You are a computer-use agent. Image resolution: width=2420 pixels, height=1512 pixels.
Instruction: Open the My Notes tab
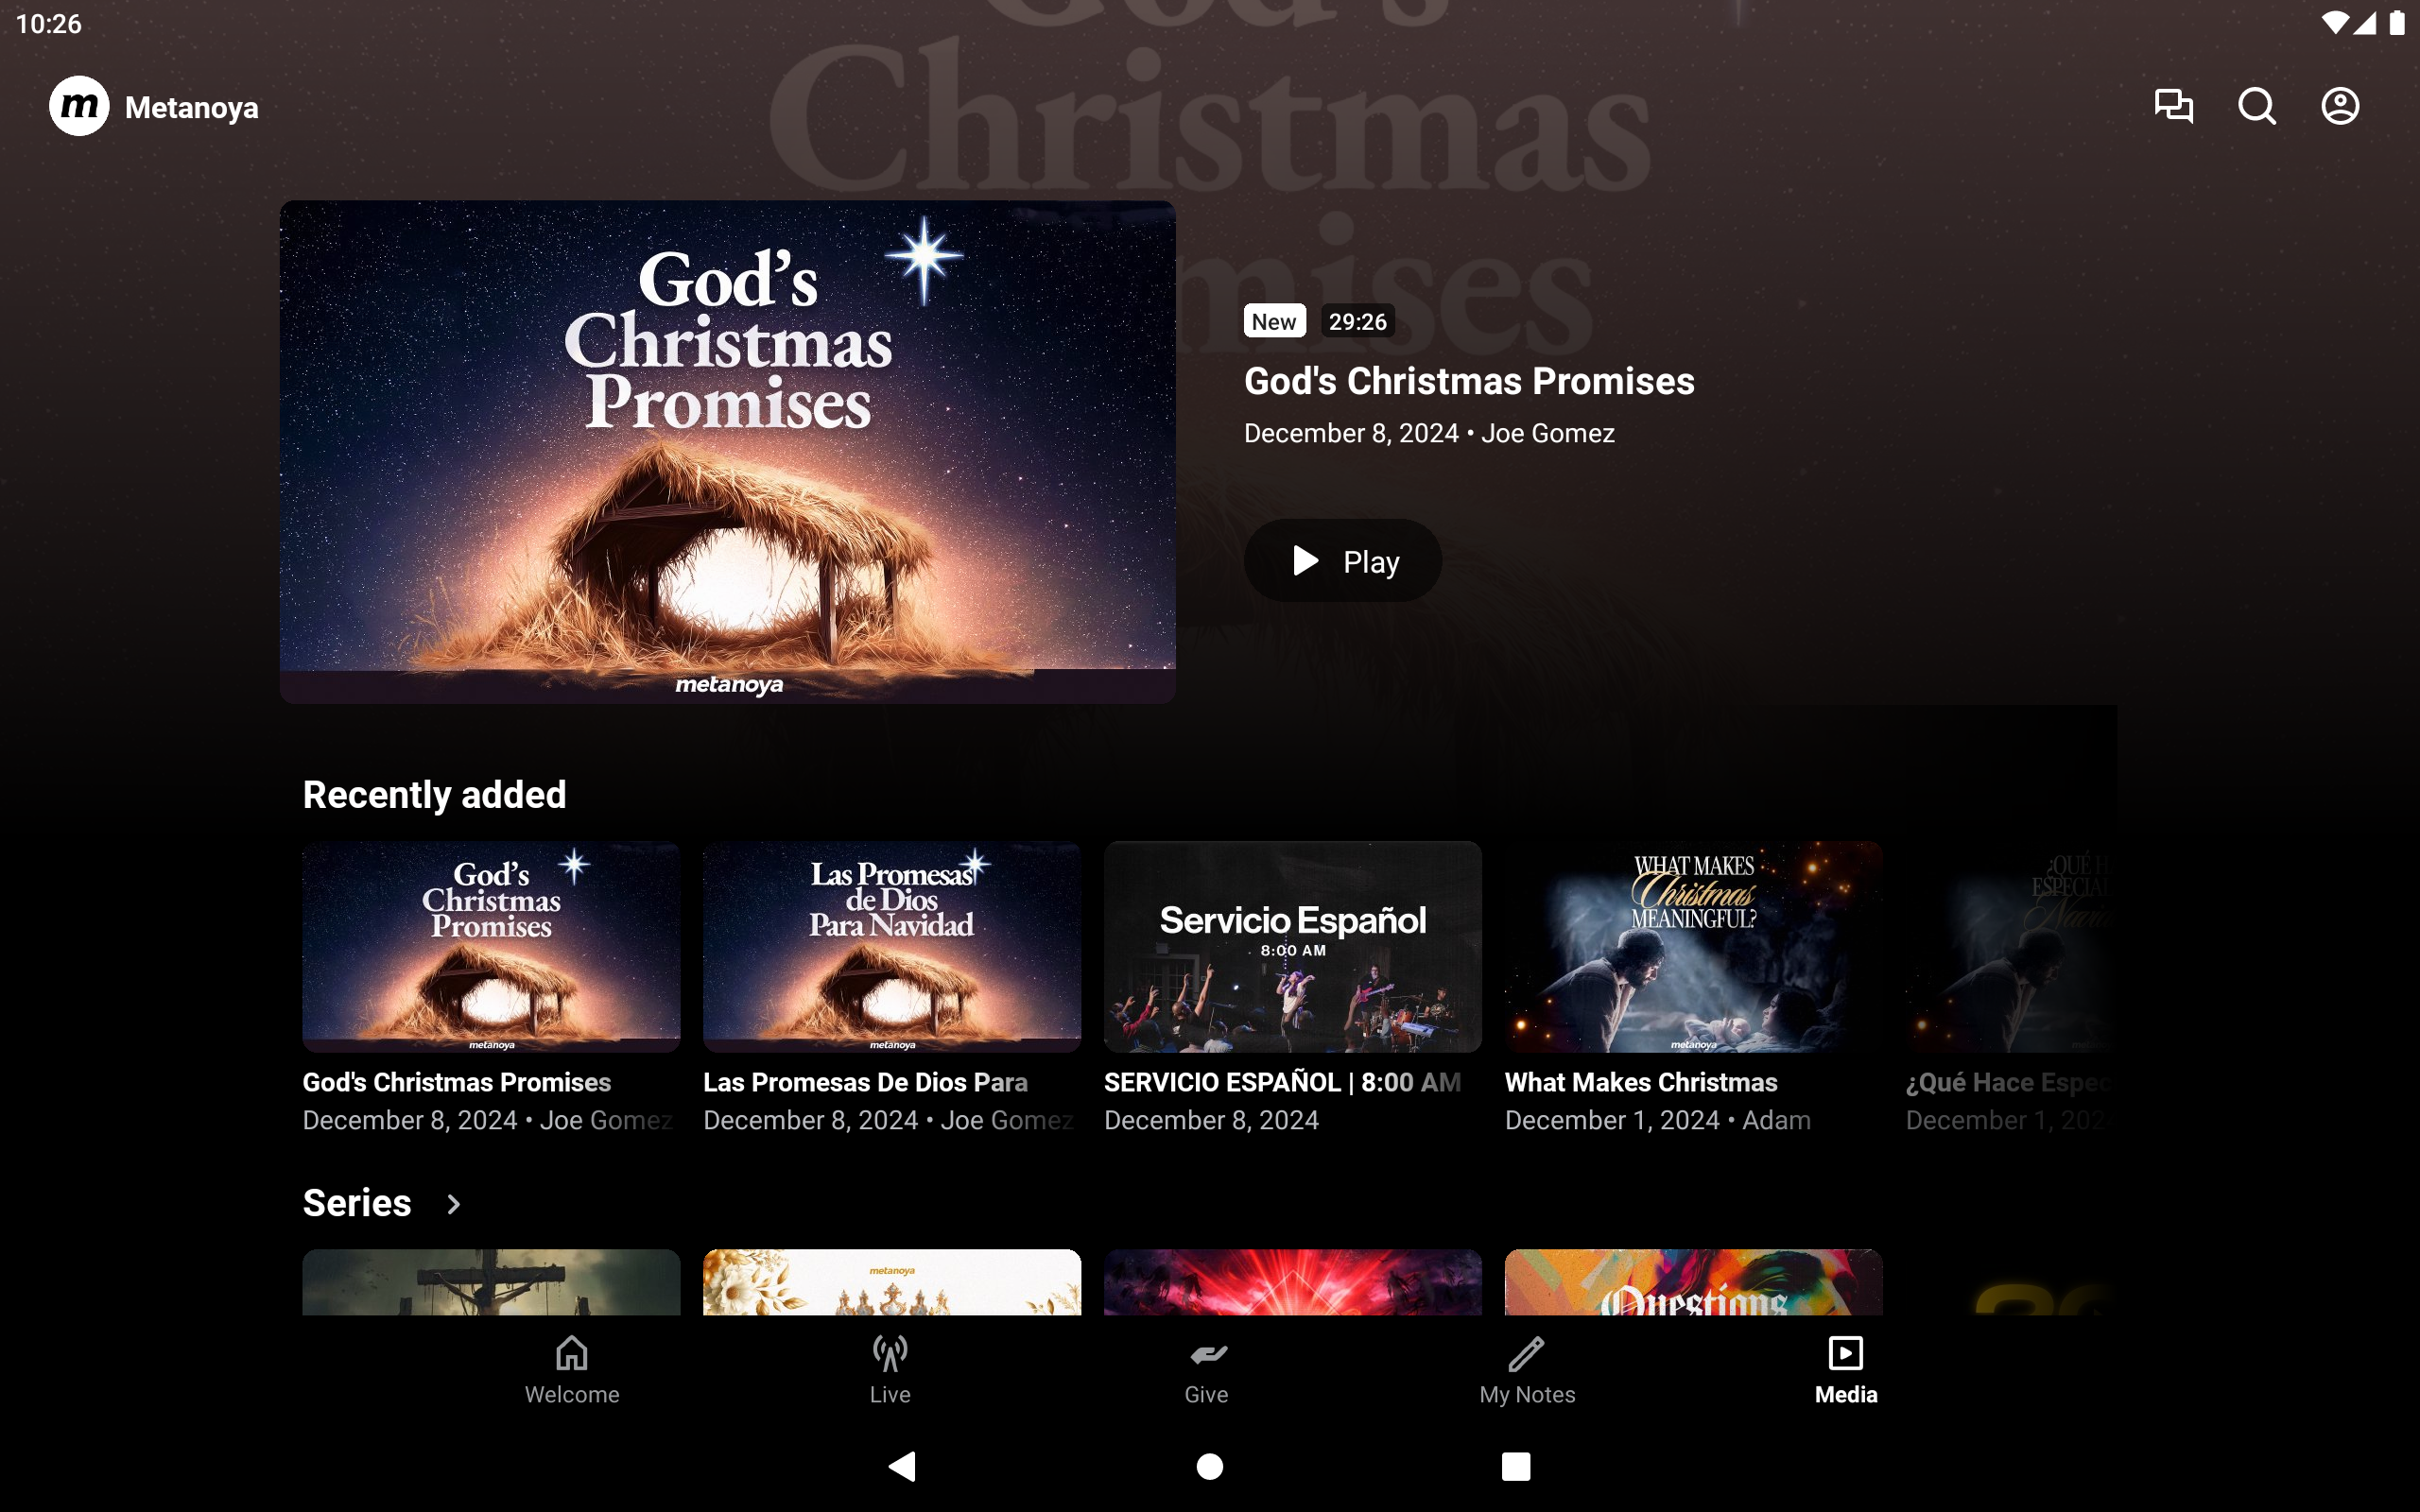pos(1527,1371)
